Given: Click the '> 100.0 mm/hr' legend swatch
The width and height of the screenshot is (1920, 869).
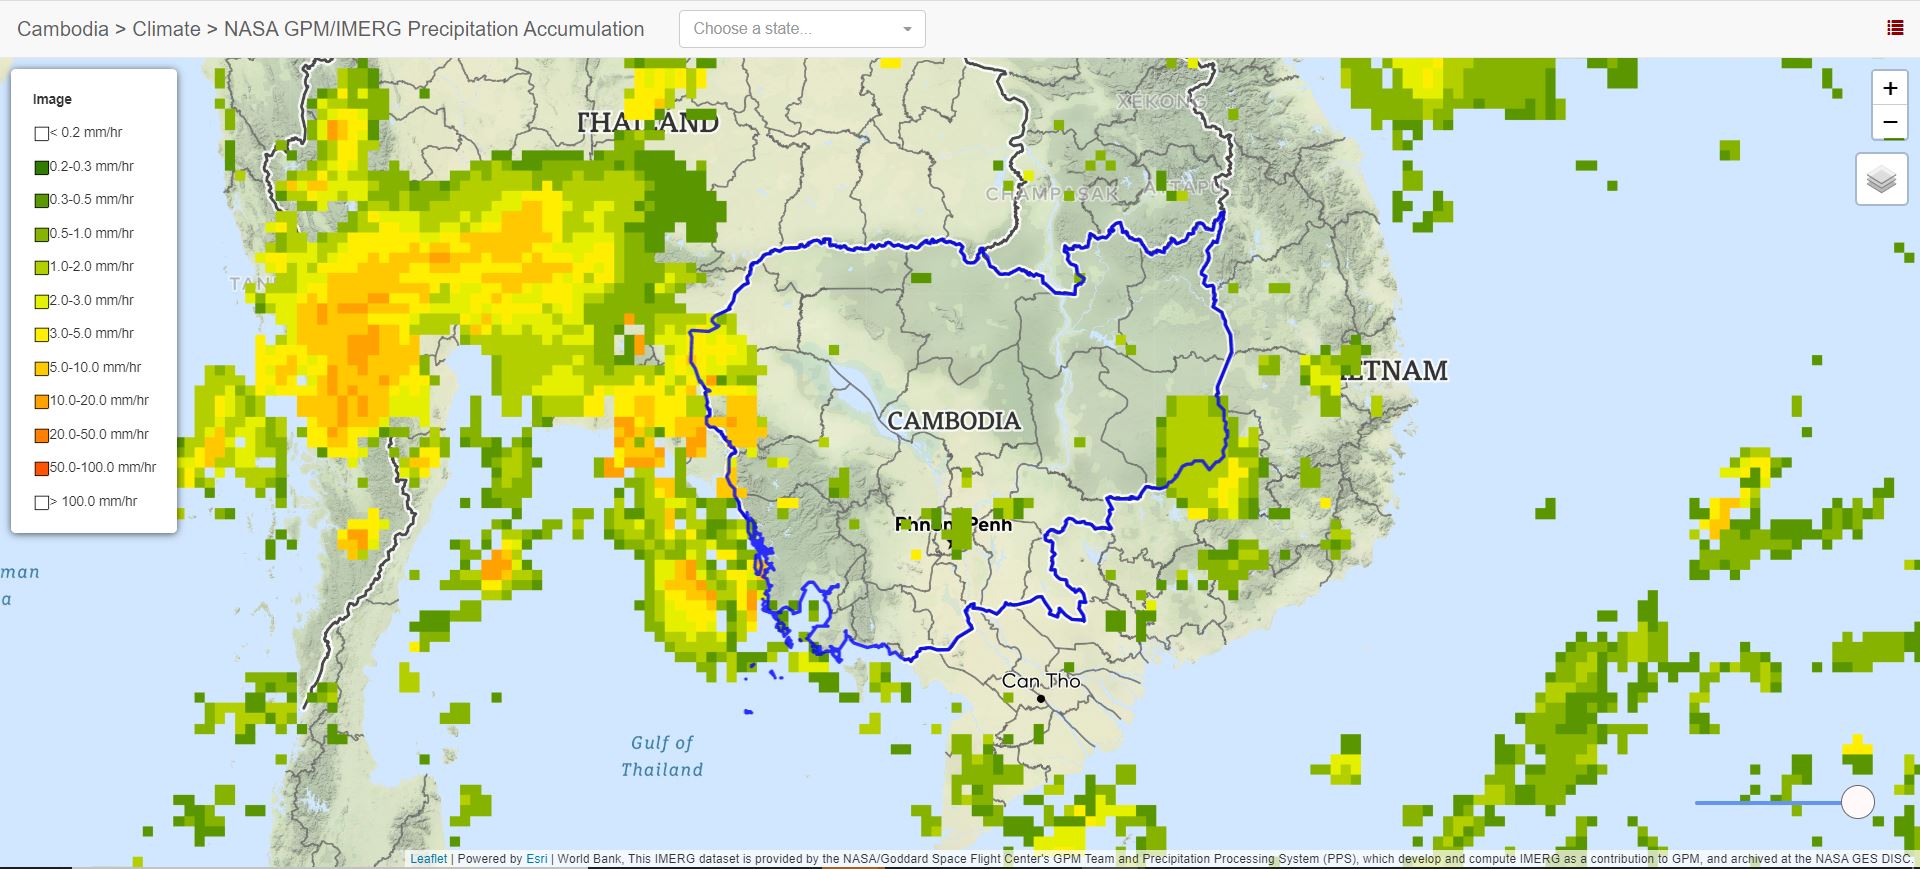Looking at the screenshot, I should (42, 502).
